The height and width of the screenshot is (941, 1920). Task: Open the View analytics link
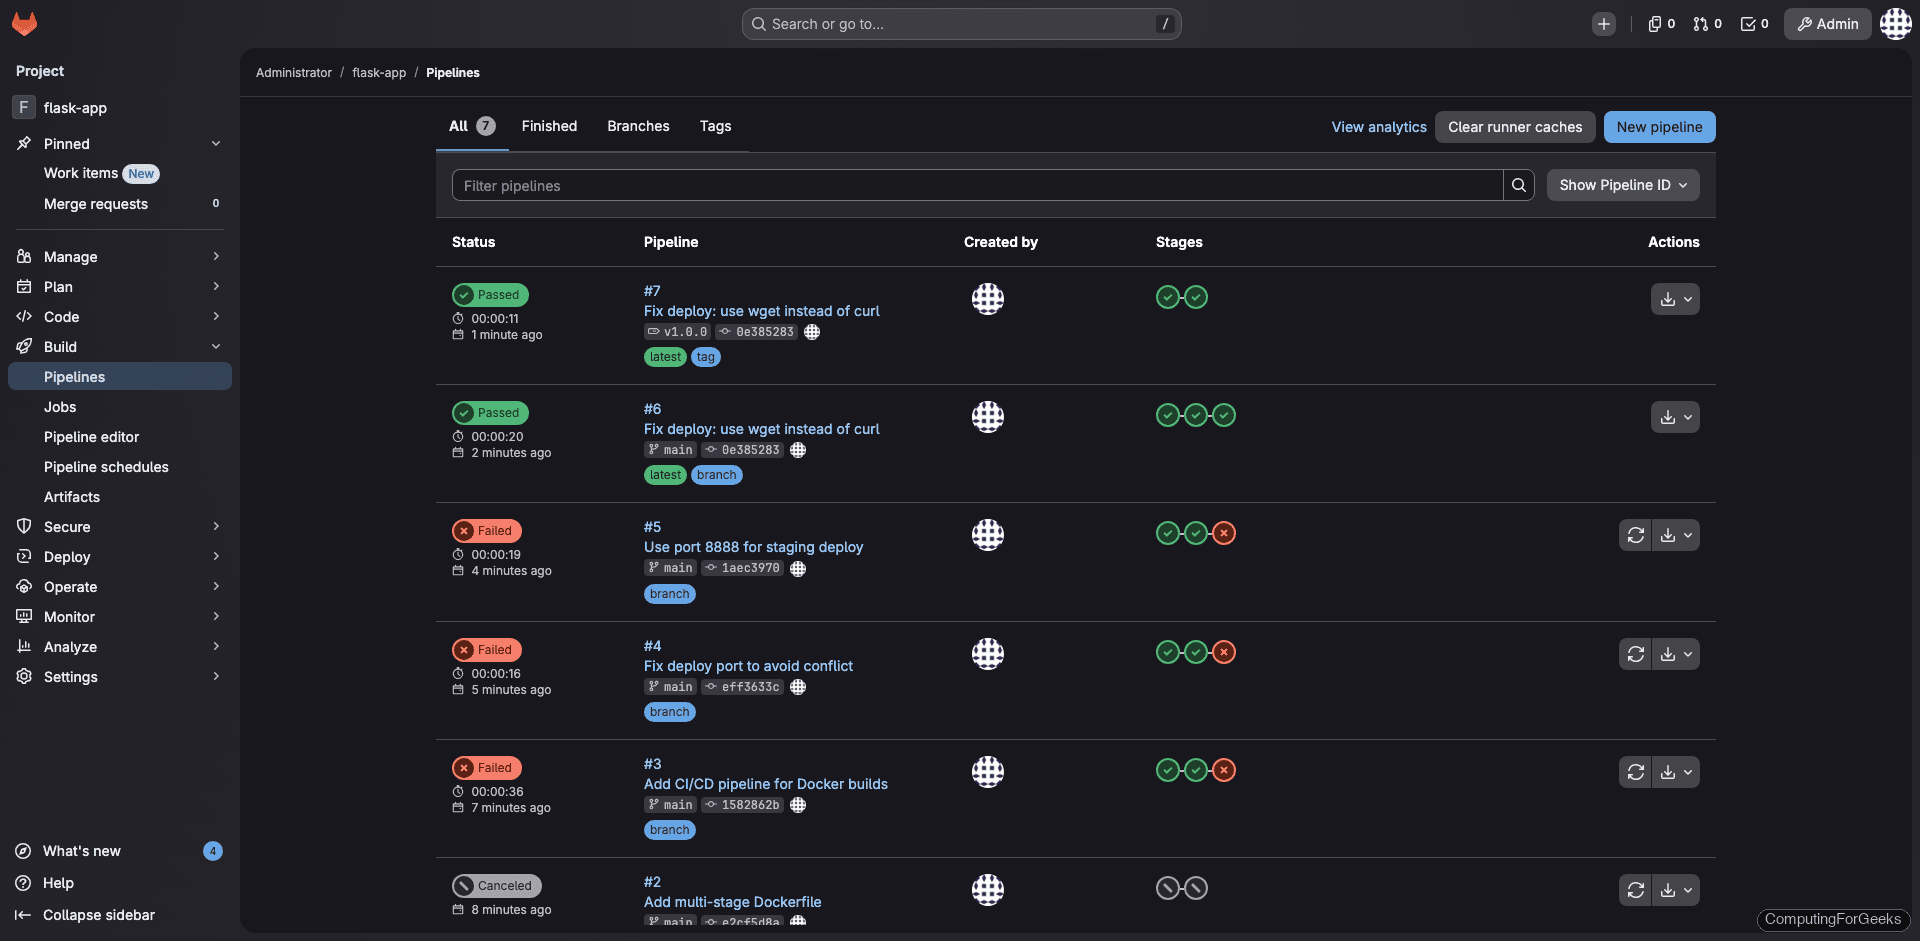coord(1378,127)
